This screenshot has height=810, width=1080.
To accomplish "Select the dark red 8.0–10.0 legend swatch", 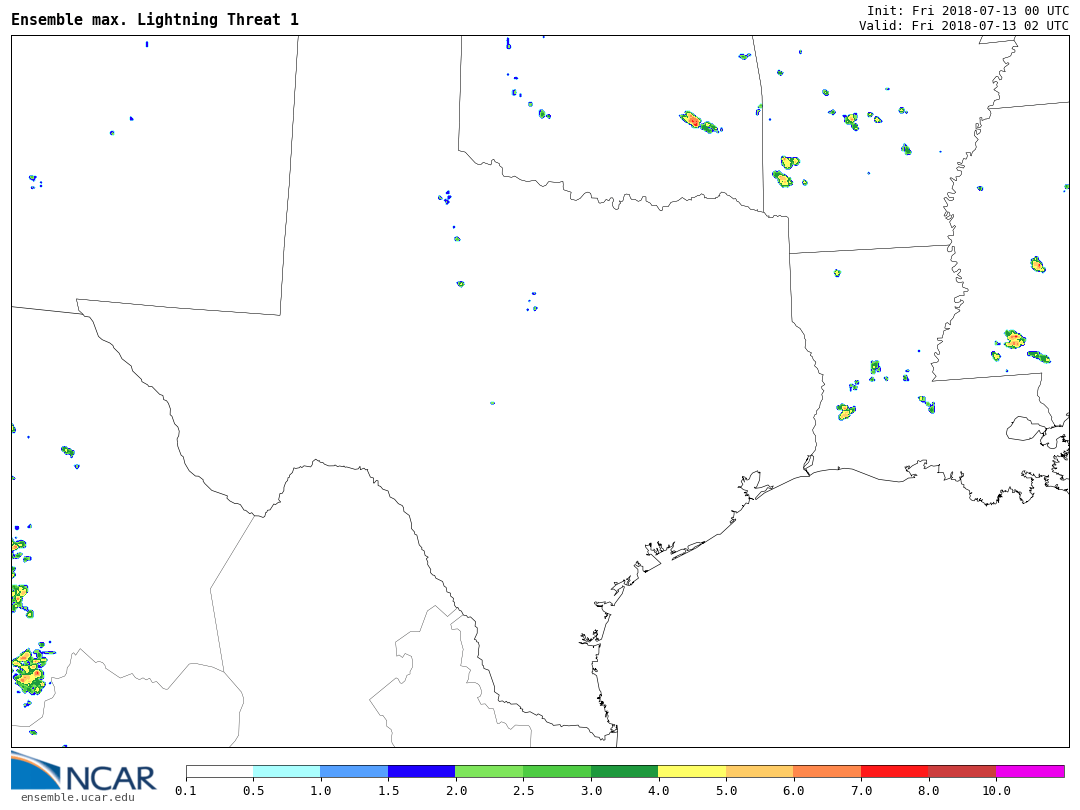I will (962, 771).
